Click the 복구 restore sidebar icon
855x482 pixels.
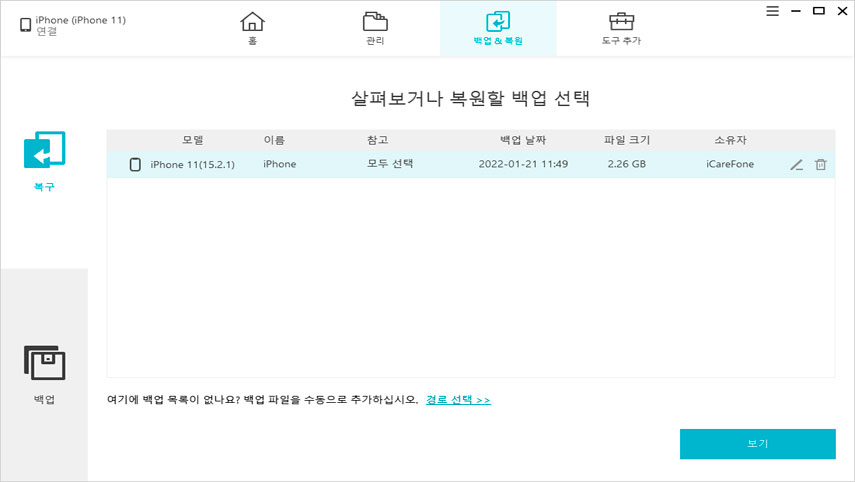coord(44,152)
